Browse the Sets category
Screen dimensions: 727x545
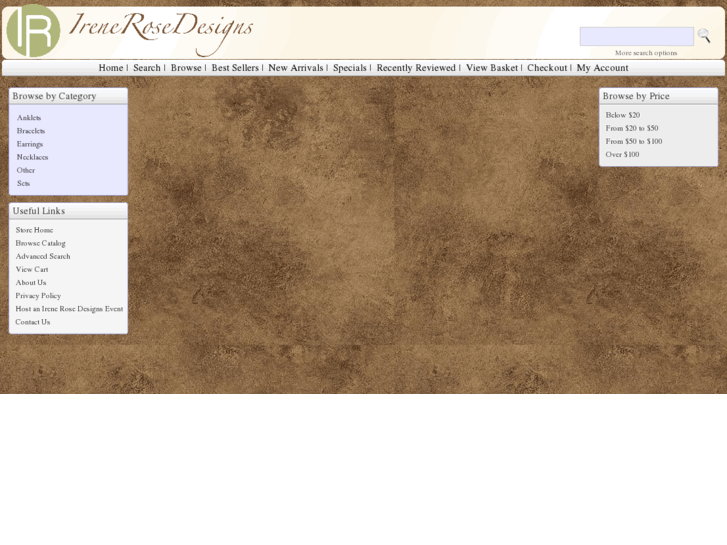(23, 183)
